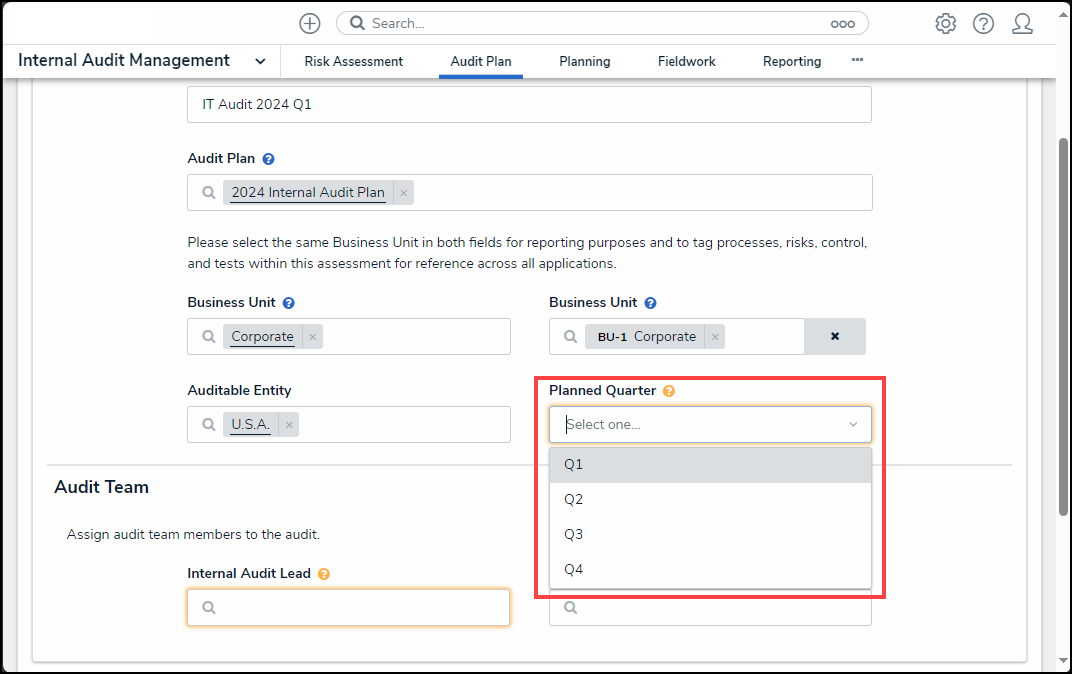Expand the Internal Audit Management dropdown
This screenshot has height=674, width=1072.
coord(260,61)
